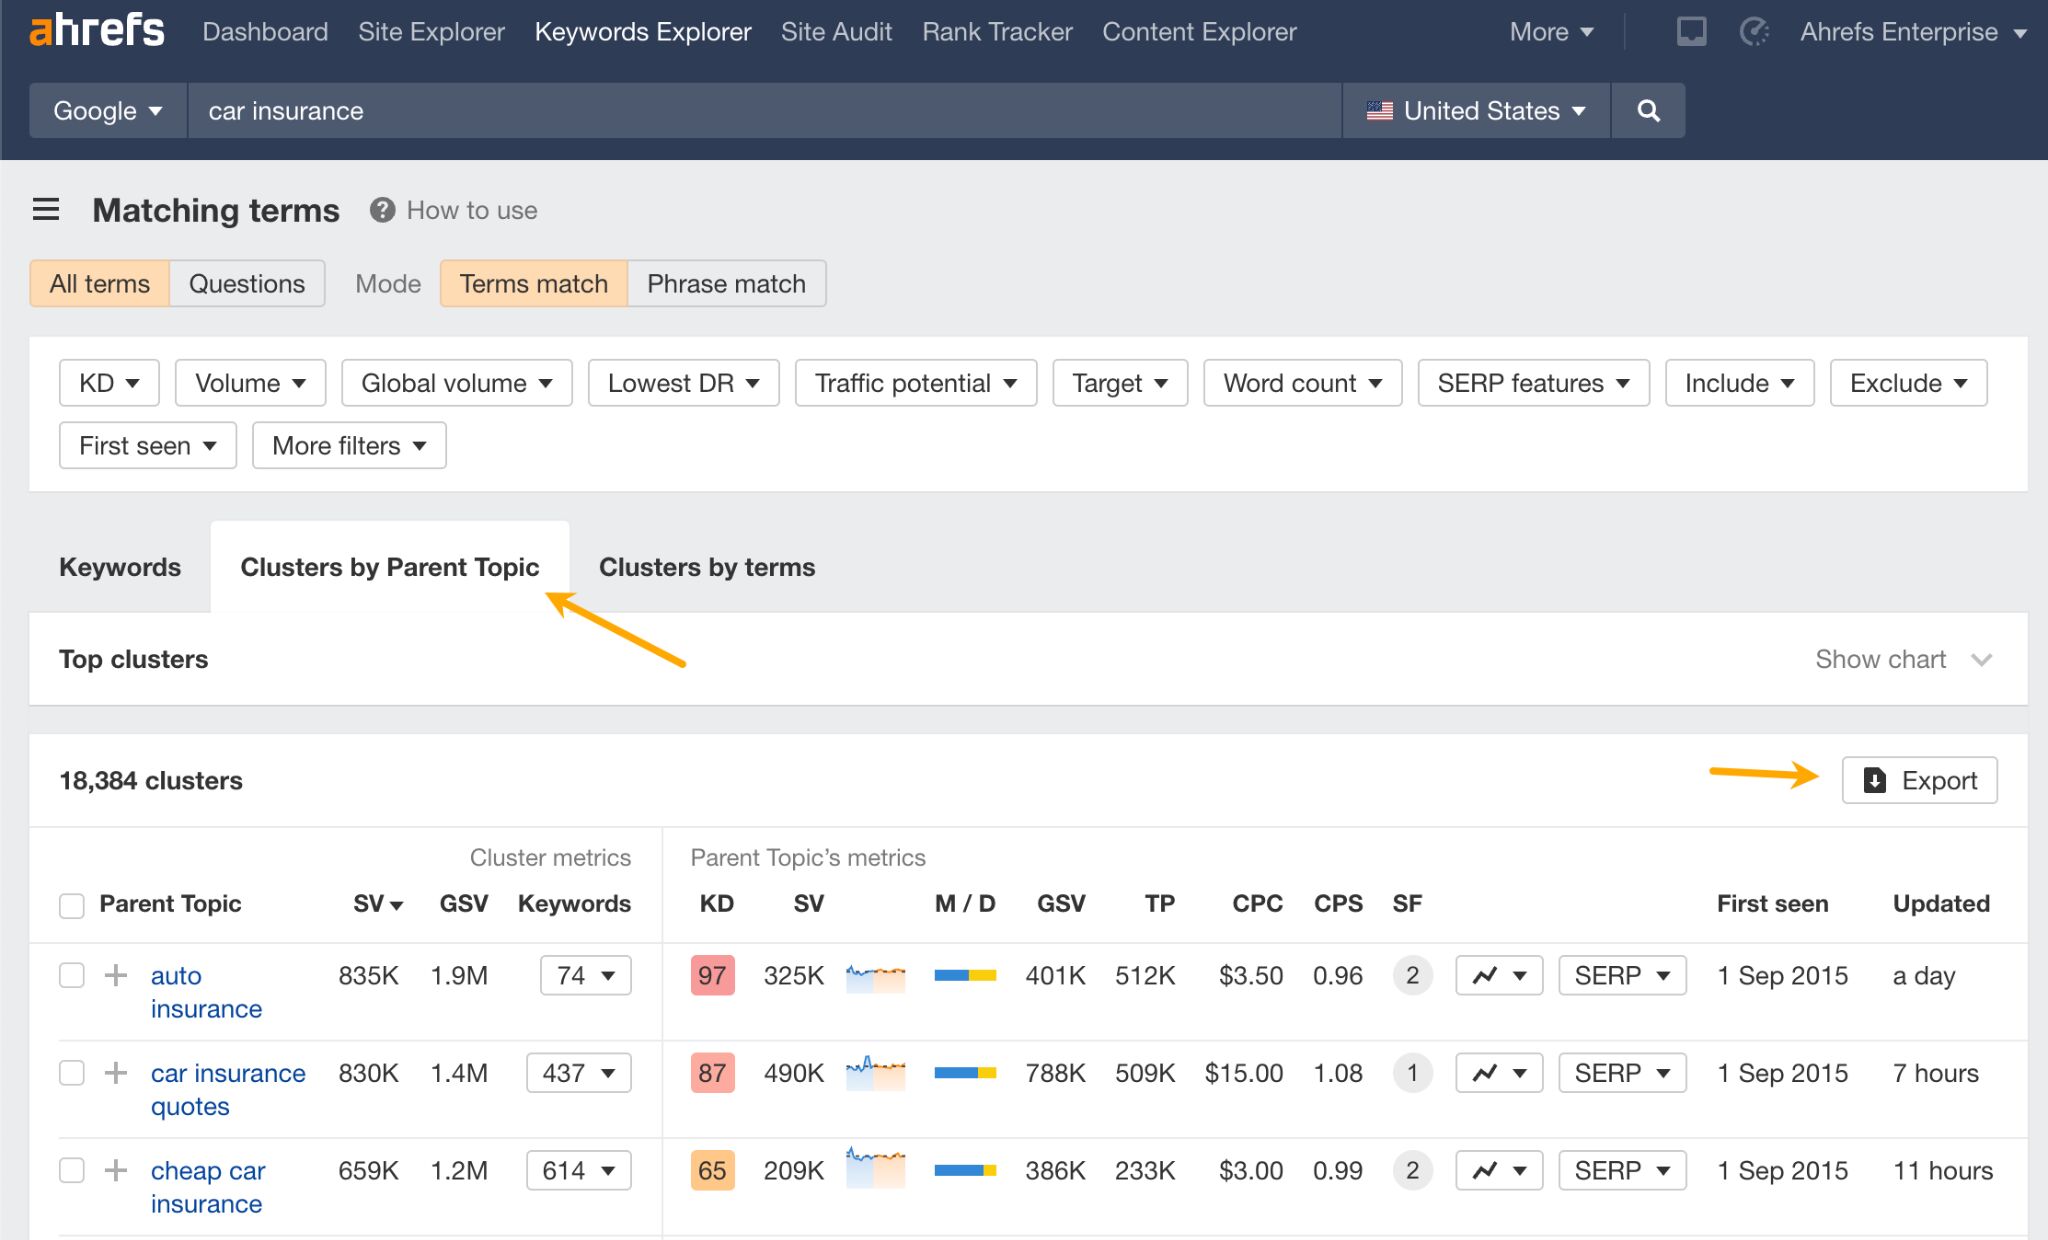
Task: Click volume sparkline in cheap car insurance row
Action: 875,1168
